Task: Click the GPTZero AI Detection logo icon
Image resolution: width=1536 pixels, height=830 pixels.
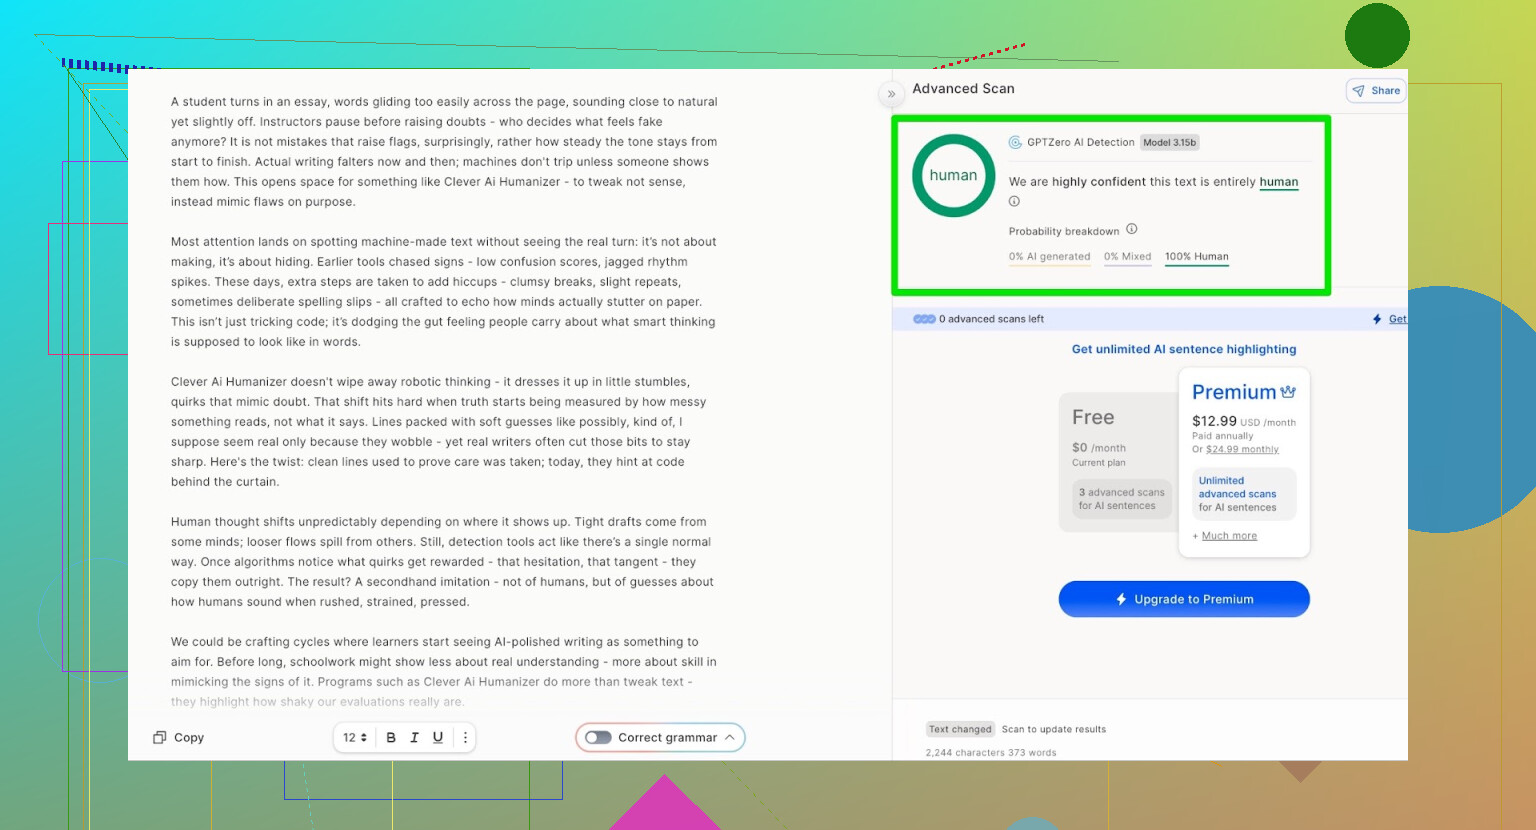Action: click(x=1015, y=142)
